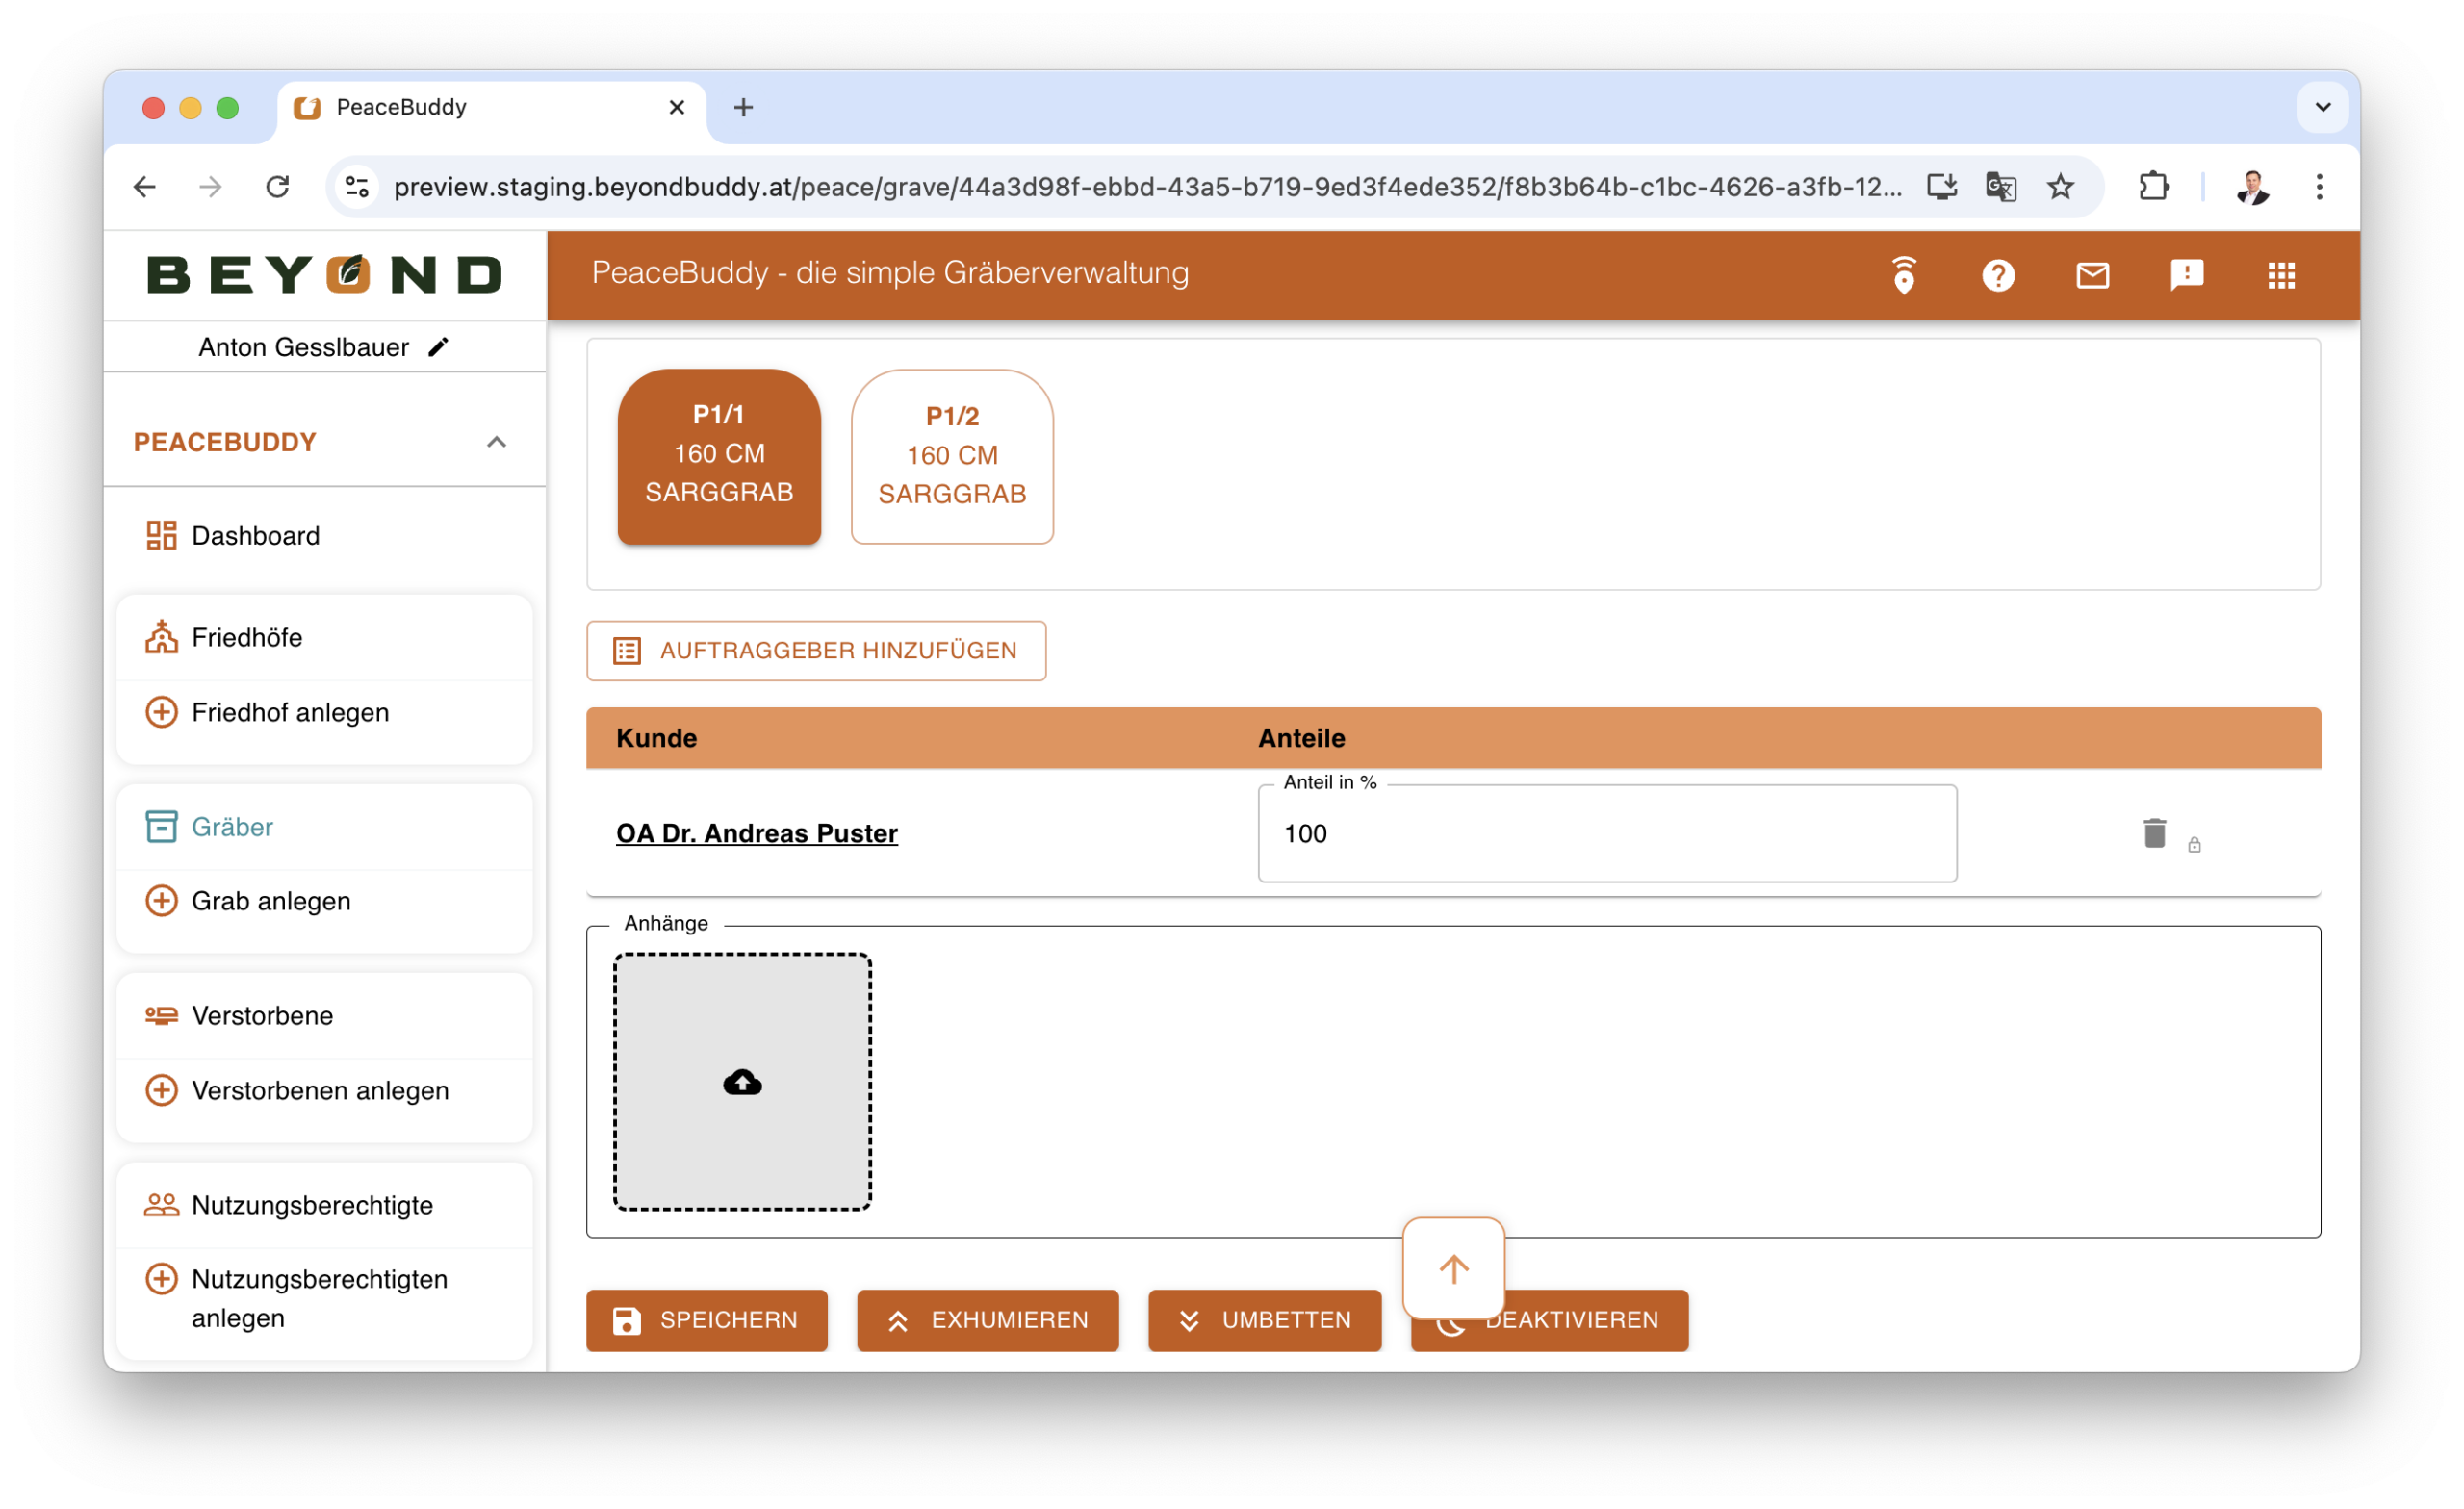This screenshot has height=1509, width=2464.
Task: Click the small lock icon beside trash
Action: click(2194, 845)
